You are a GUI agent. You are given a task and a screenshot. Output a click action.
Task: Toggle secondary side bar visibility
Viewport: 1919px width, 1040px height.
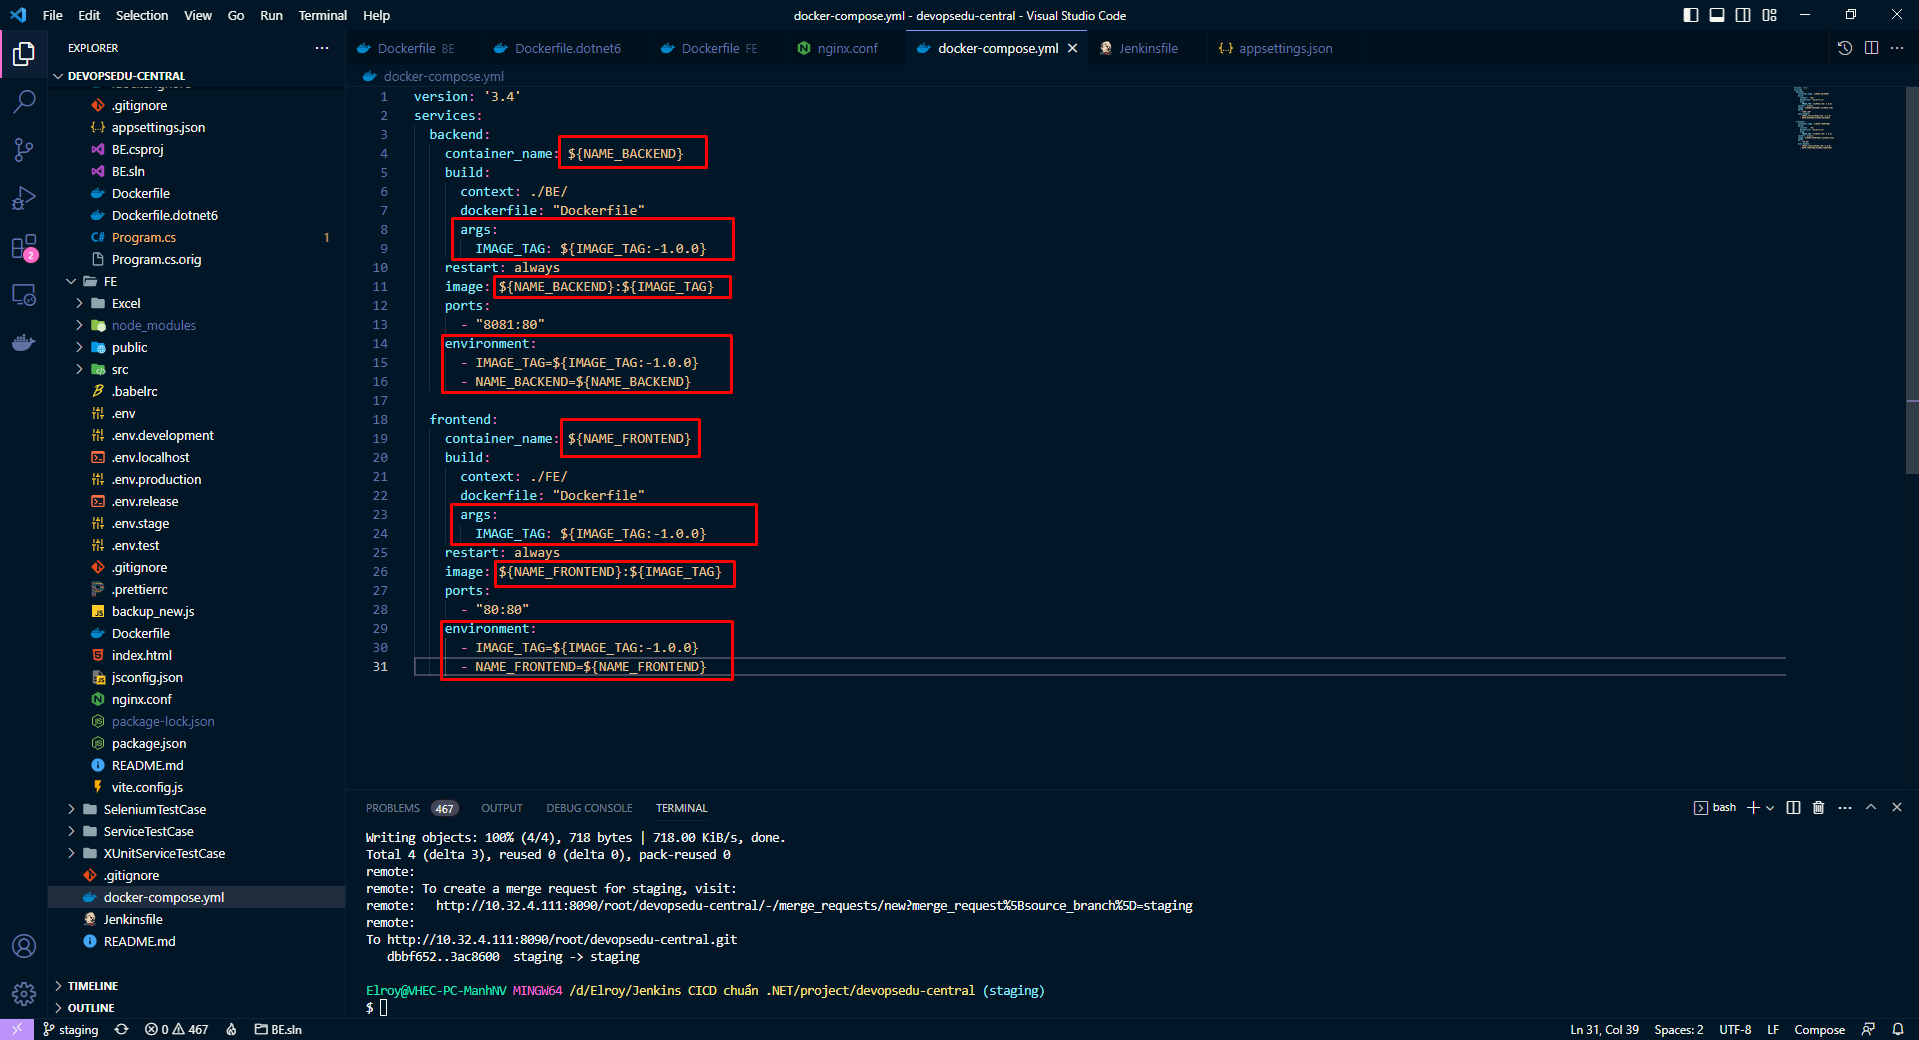(1743, 15)
